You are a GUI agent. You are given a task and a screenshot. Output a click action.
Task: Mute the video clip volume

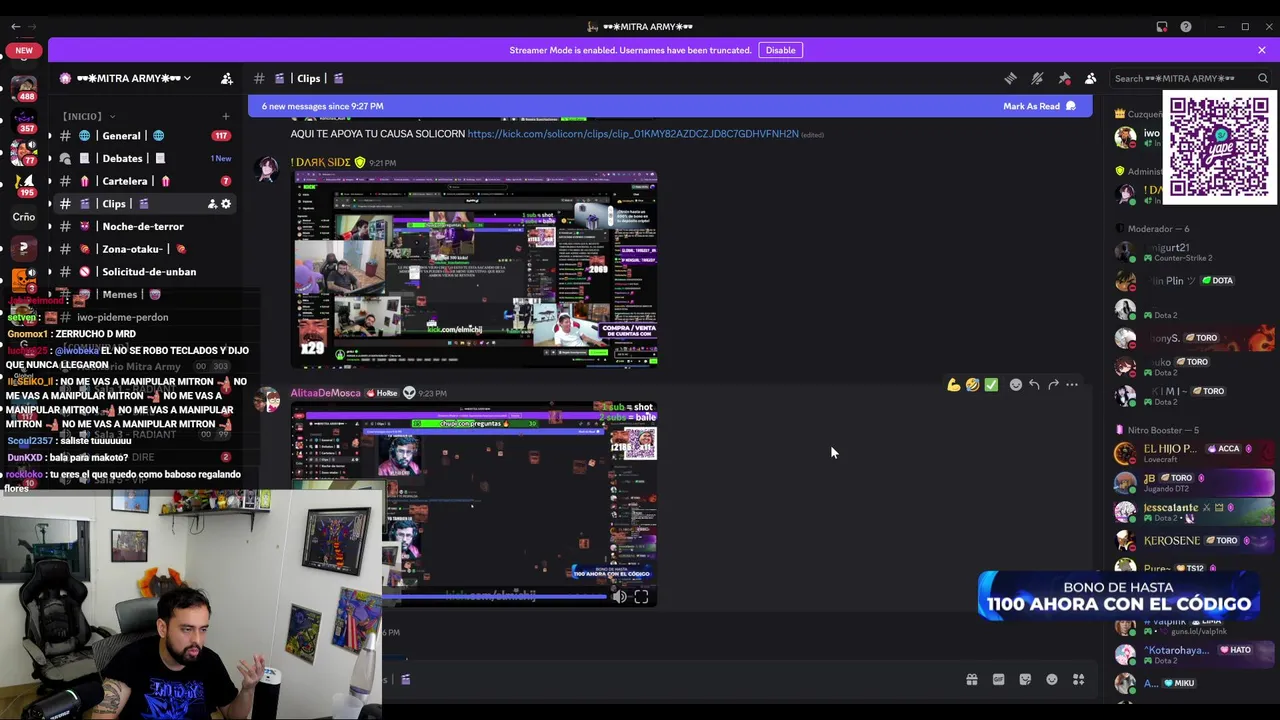[619, 597]
